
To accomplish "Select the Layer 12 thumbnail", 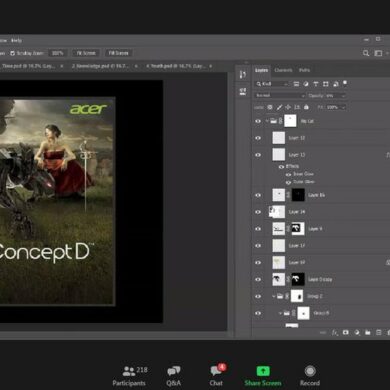I will tap(279, 138).
